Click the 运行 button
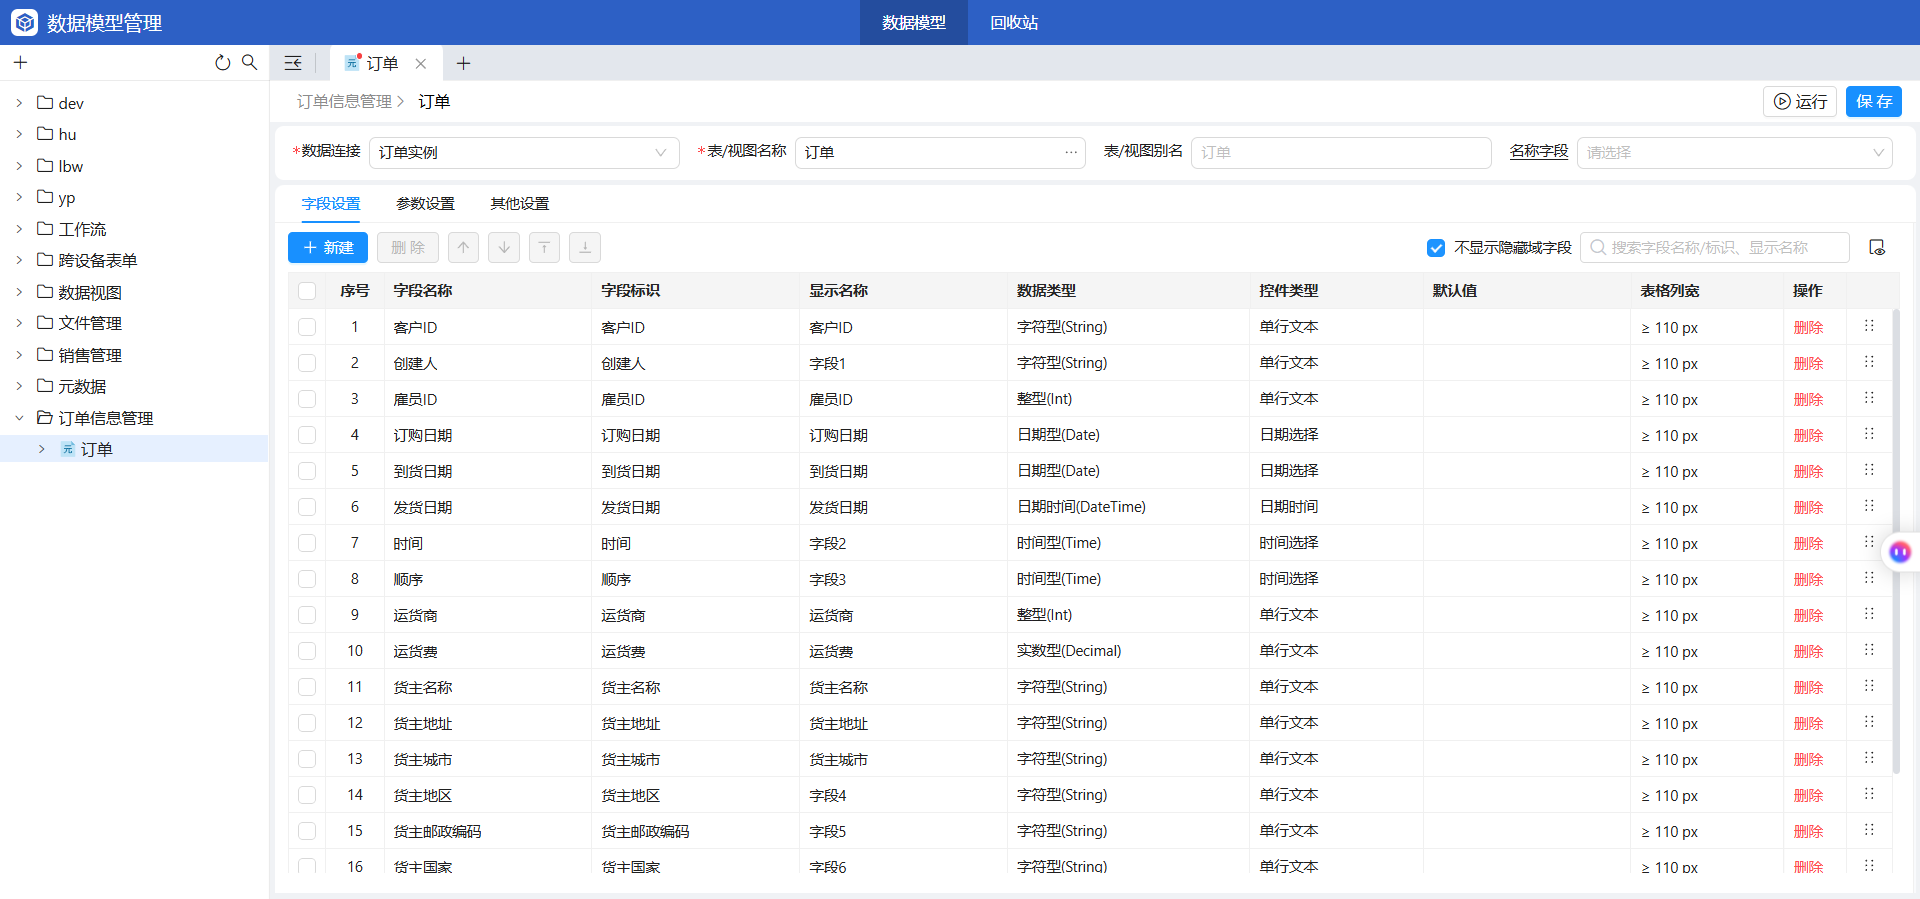 pyautogui.click(x=1800, y=101)
